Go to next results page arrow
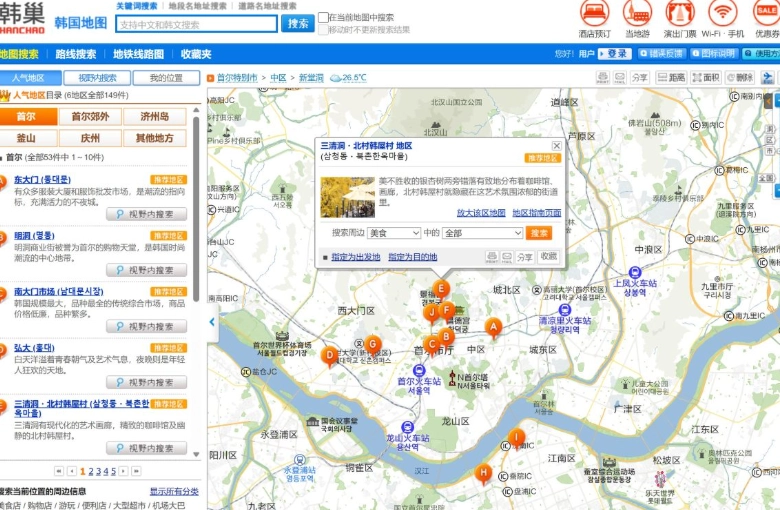 point(123,471)
